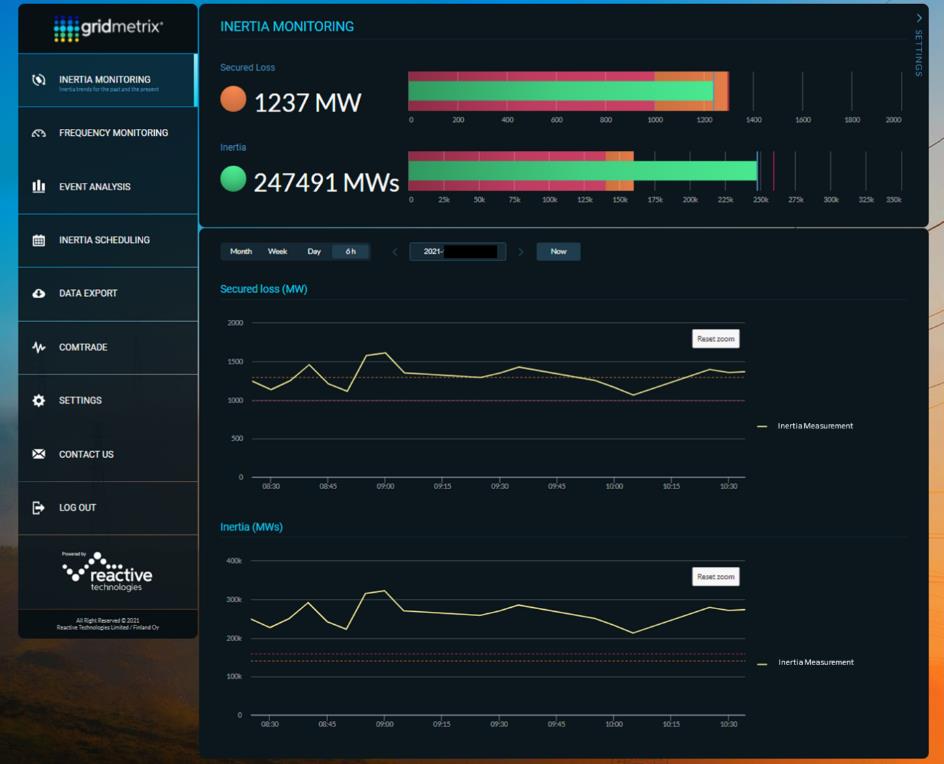Advance to next date with right chevron
Screen dimensions: 944x764
[521, 252]
